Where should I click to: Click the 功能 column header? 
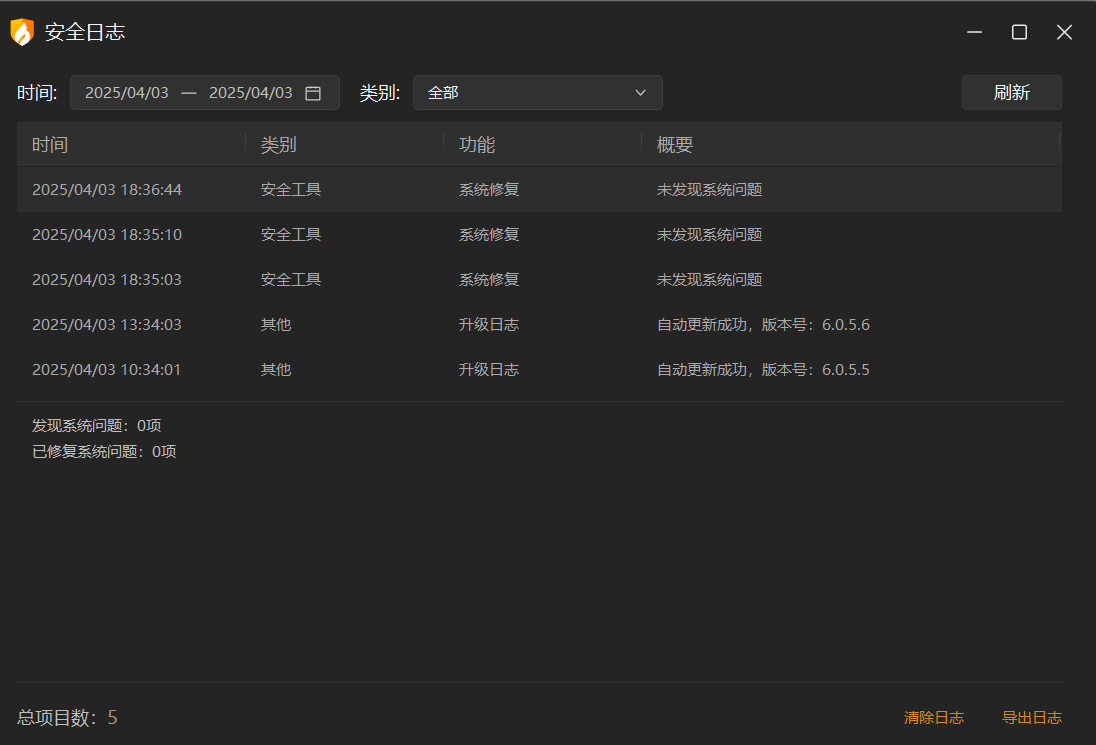477,144
